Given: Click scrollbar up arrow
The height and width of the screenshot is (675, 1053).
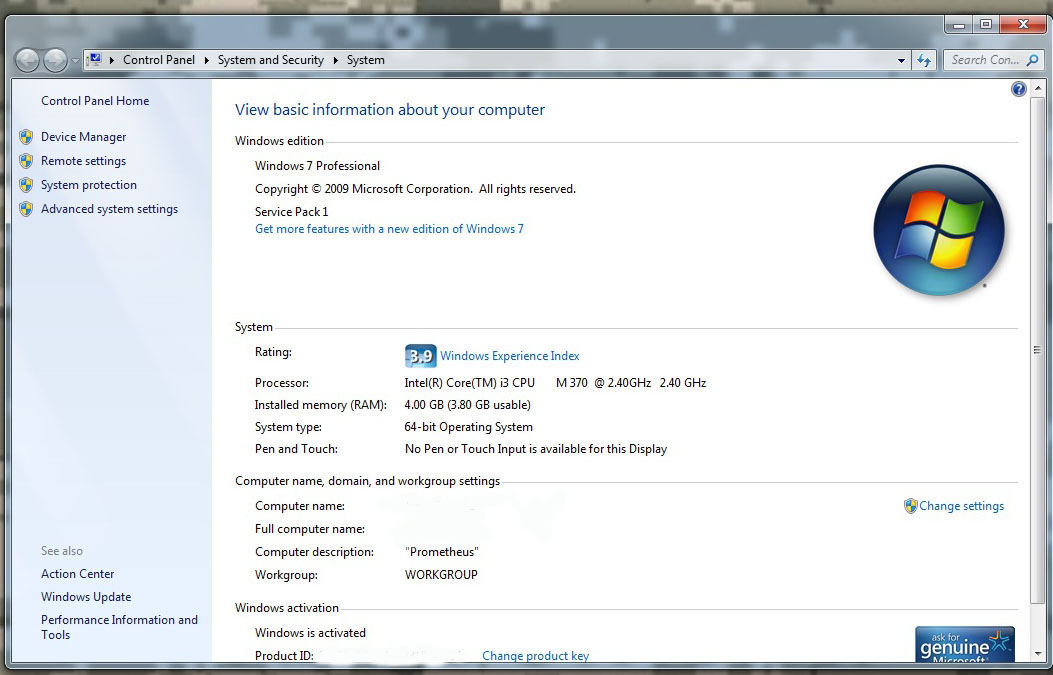Looking at the screenshot, I should click(1037, 88).
